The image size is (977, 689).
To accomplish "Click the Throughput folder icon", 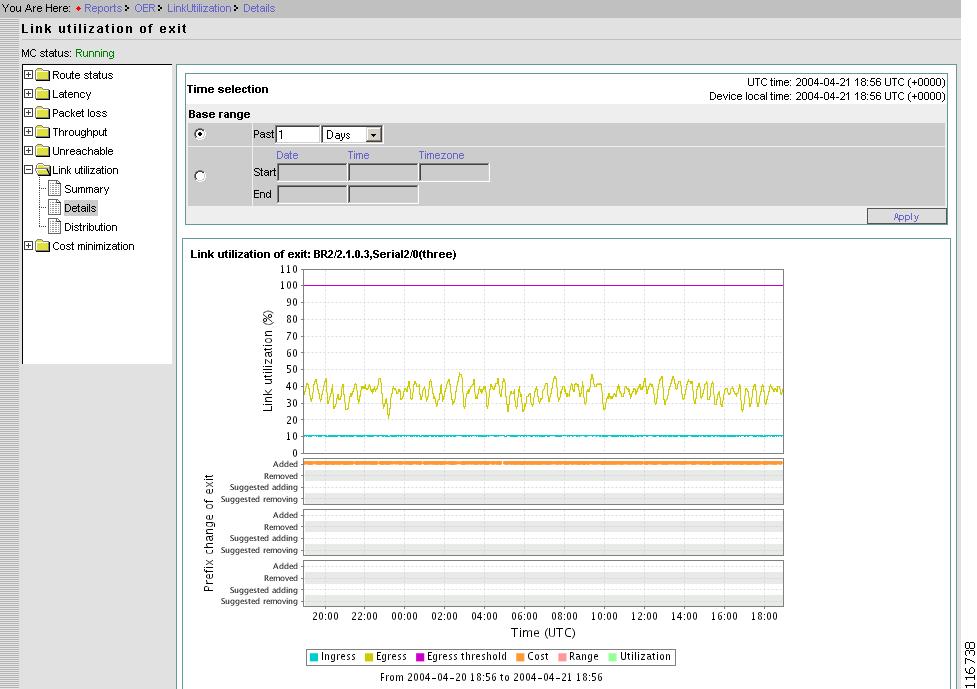I will (43, 132).
